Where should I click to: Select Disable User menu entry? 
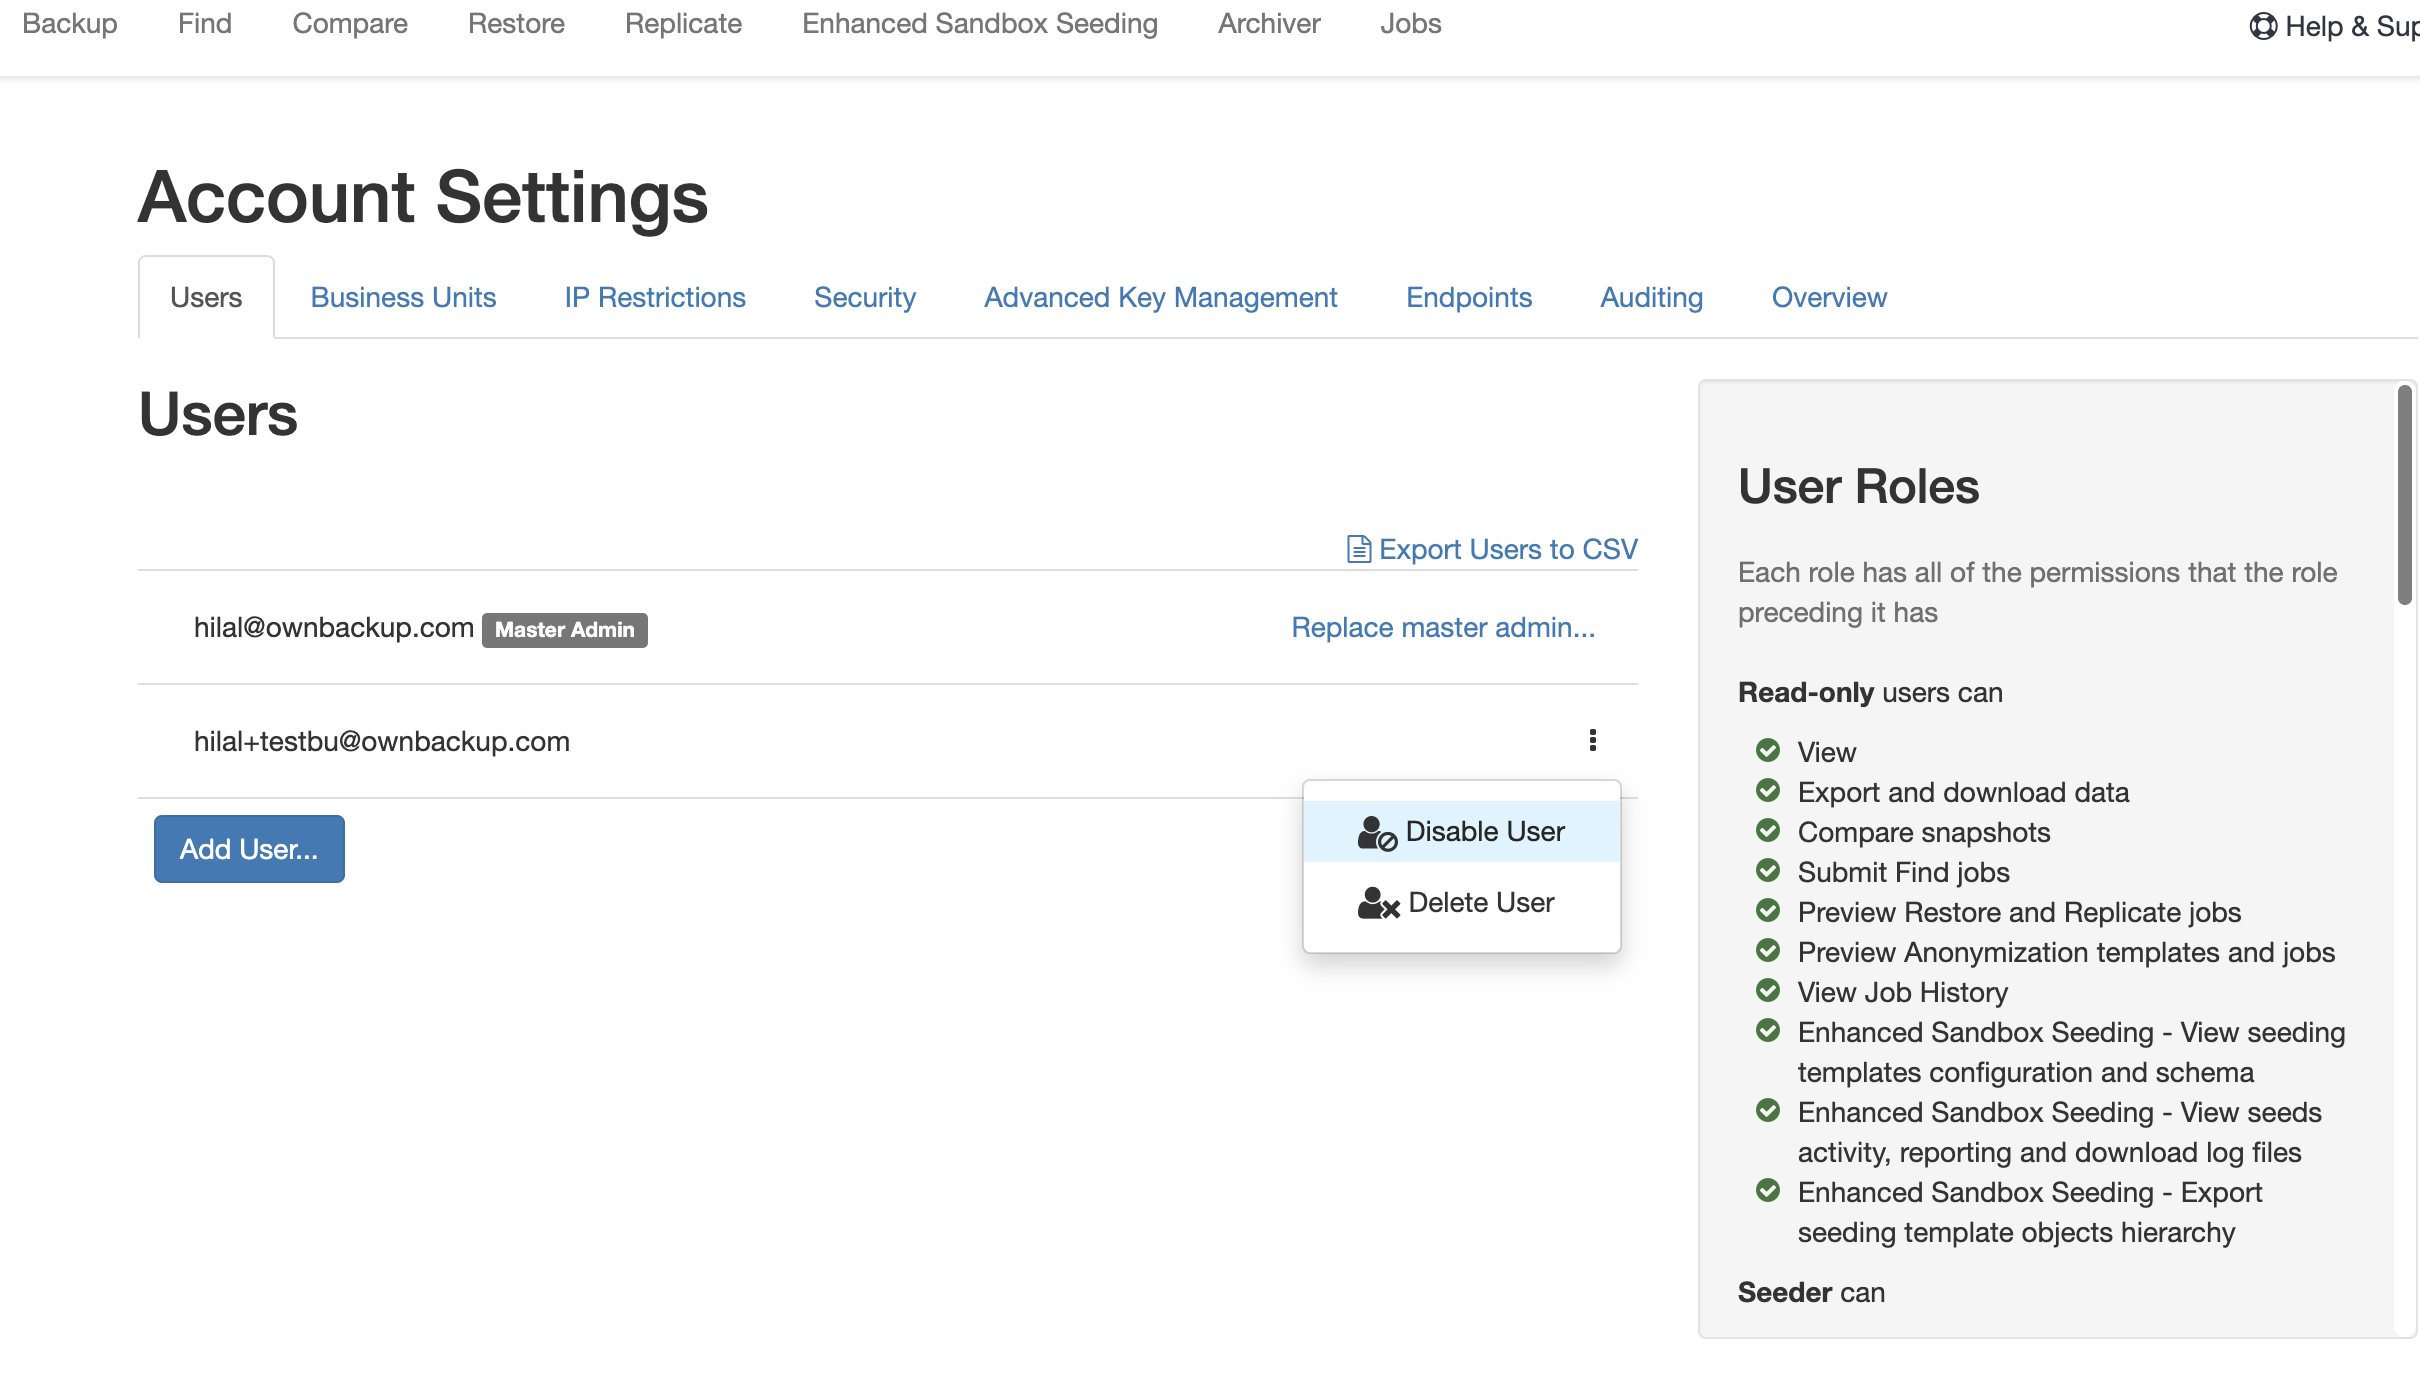[1484, 832]
